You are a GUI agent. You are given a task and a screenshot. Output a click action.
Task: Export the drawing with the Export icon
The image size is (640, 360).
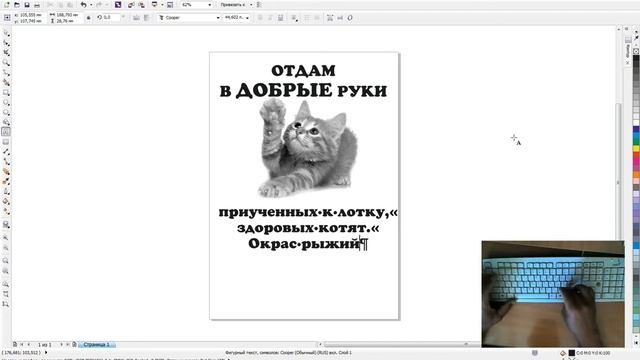pos(141,5)
